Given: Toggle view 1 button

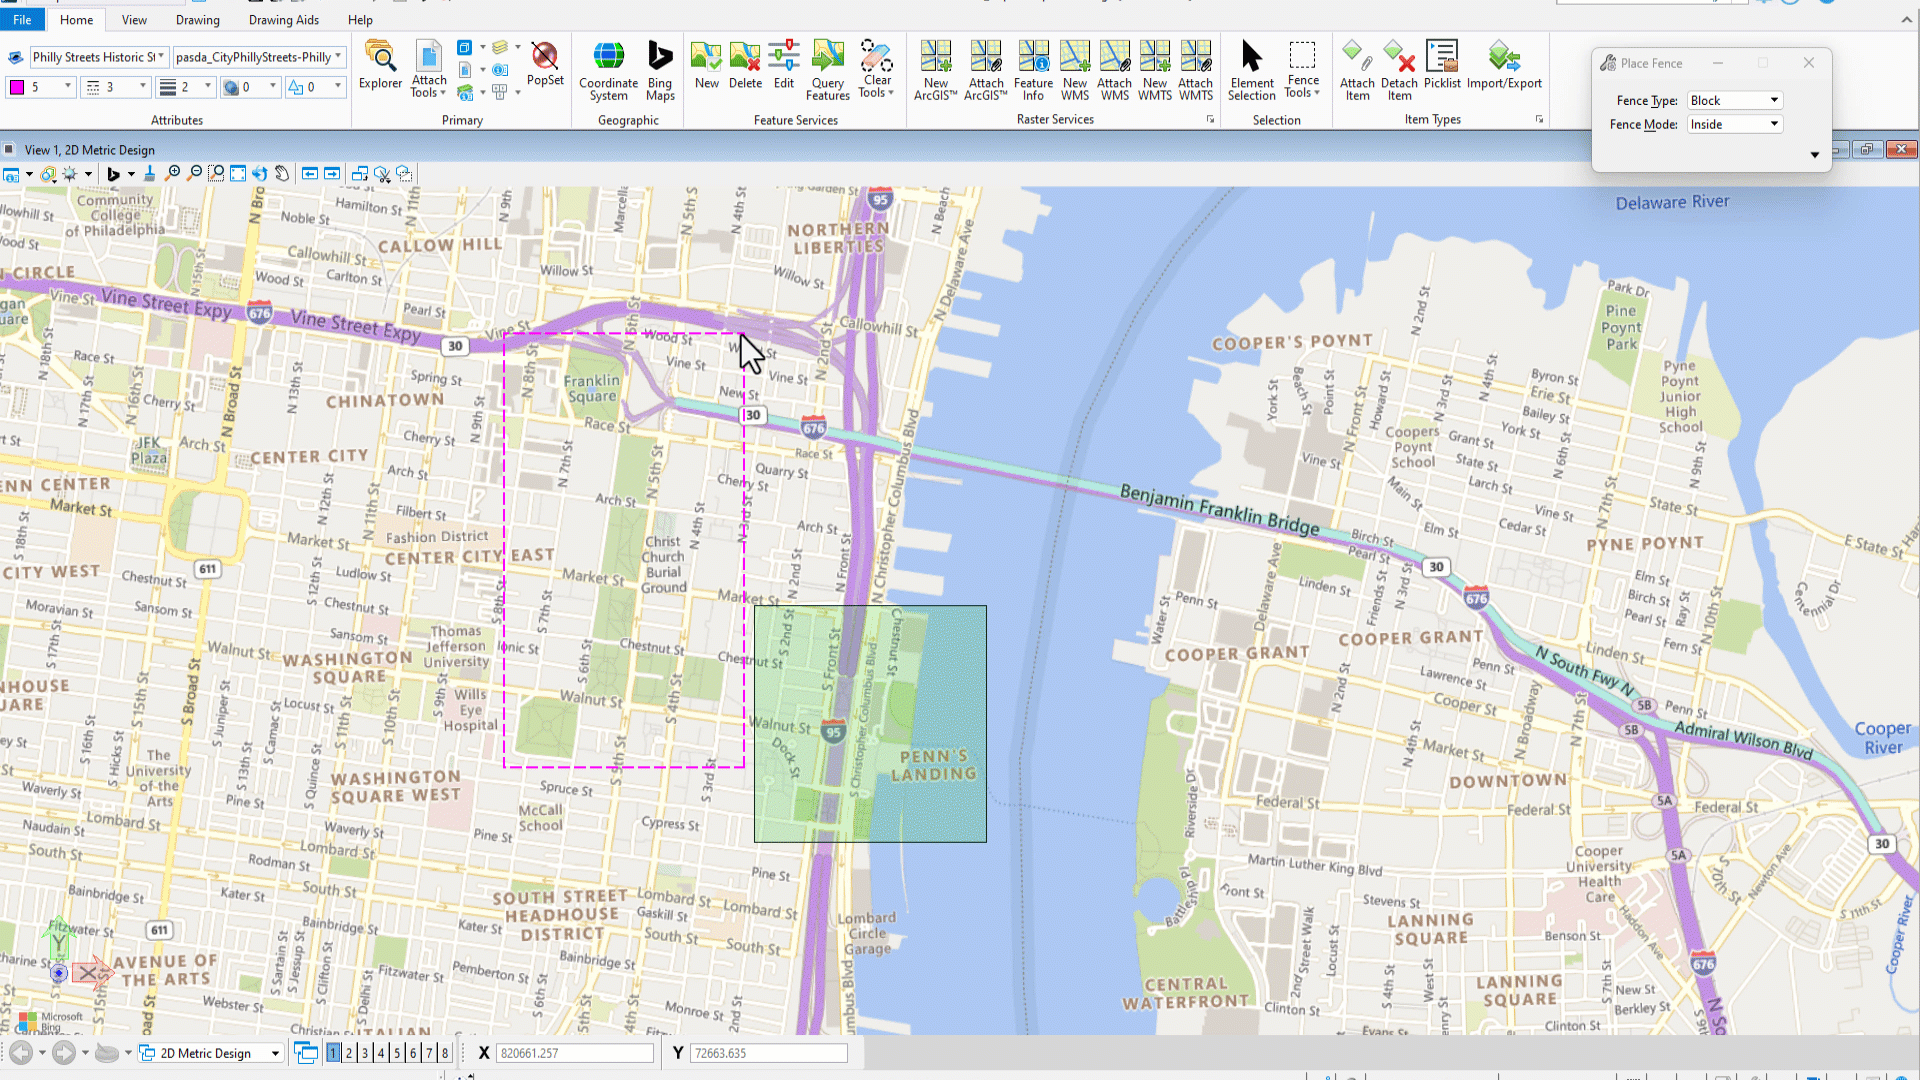Looking at the screenshot, I should 333,1053.
